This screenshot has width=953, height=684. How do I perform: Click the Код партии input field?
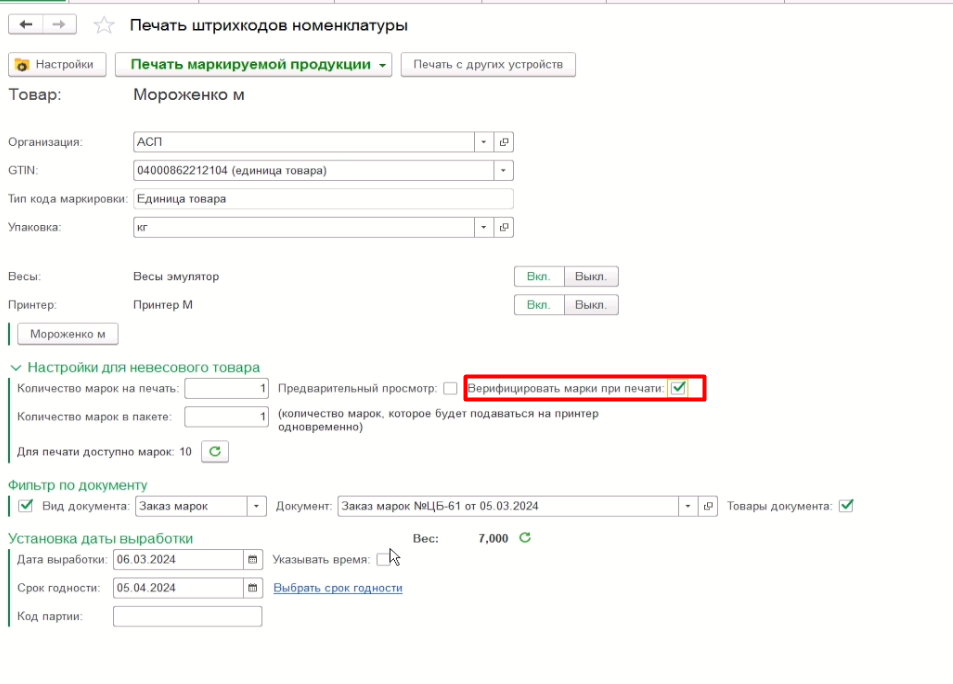click(x=187, y=617)
